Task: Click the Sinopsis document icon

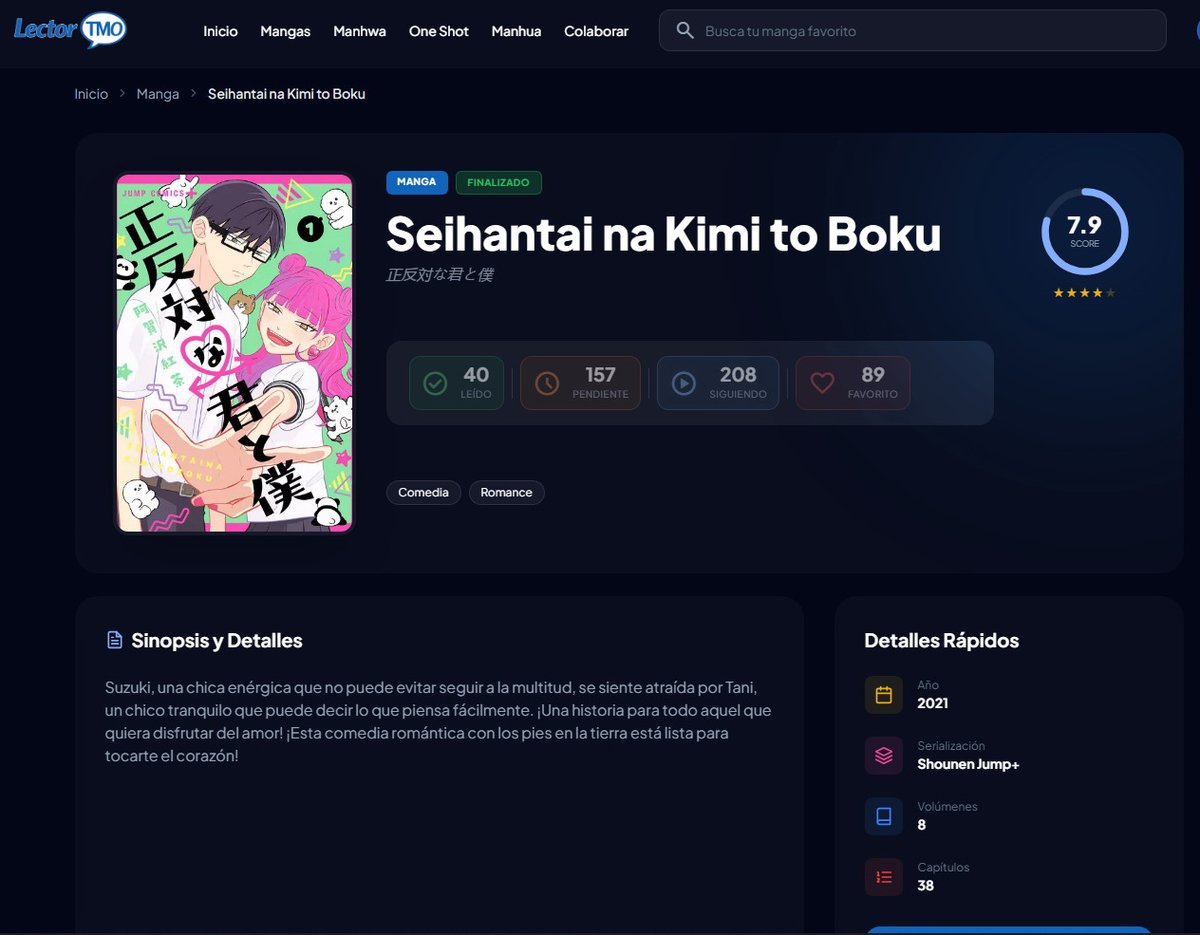Action: (114, 640)
